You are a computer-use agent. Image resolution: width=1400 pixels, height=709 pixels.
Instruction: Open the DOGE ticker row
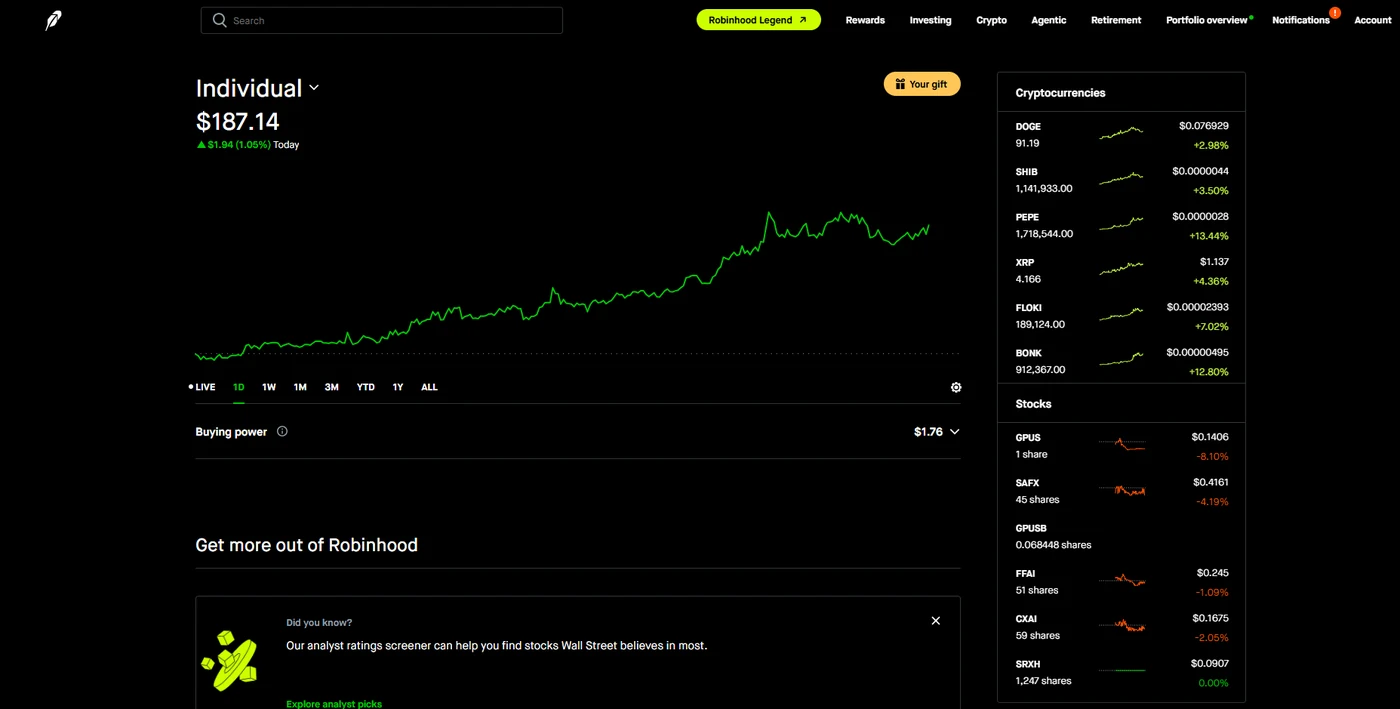[1121, 135]
